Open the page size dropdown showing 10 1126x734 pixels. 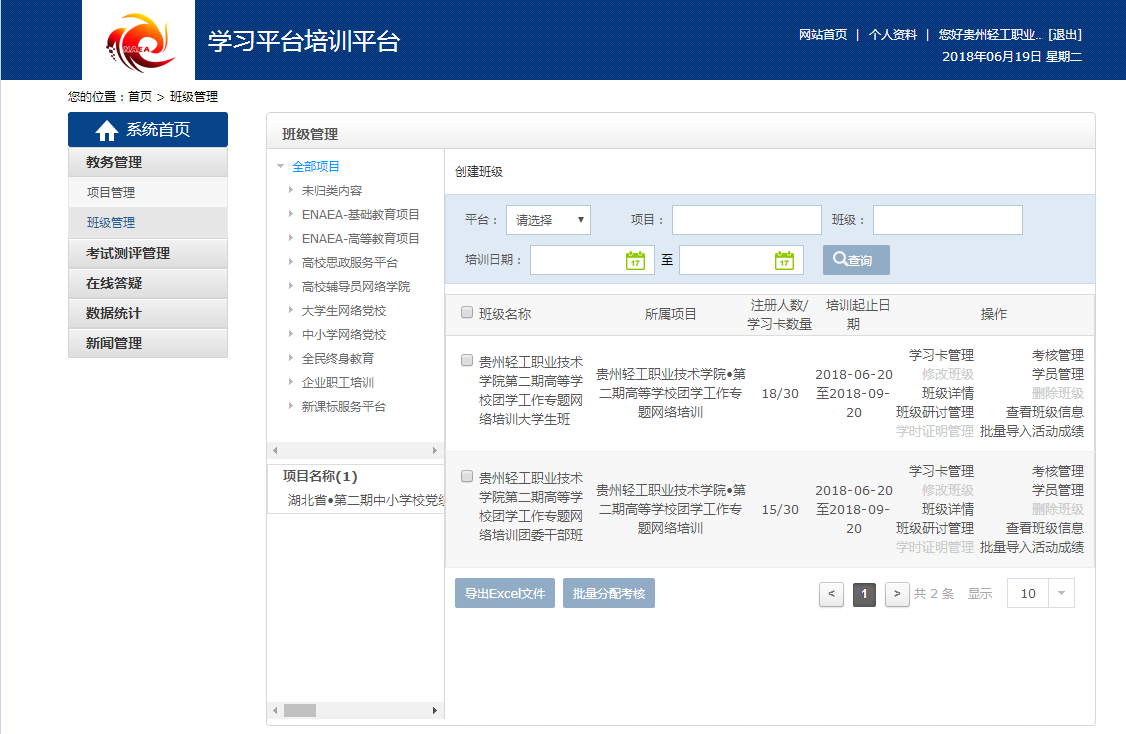1041,593
